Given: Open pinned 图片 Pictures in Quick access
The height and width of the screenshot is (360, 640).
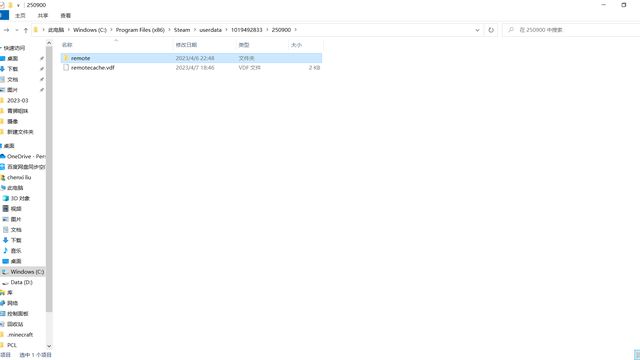Looking at the screenshot, I should point(13,90).
